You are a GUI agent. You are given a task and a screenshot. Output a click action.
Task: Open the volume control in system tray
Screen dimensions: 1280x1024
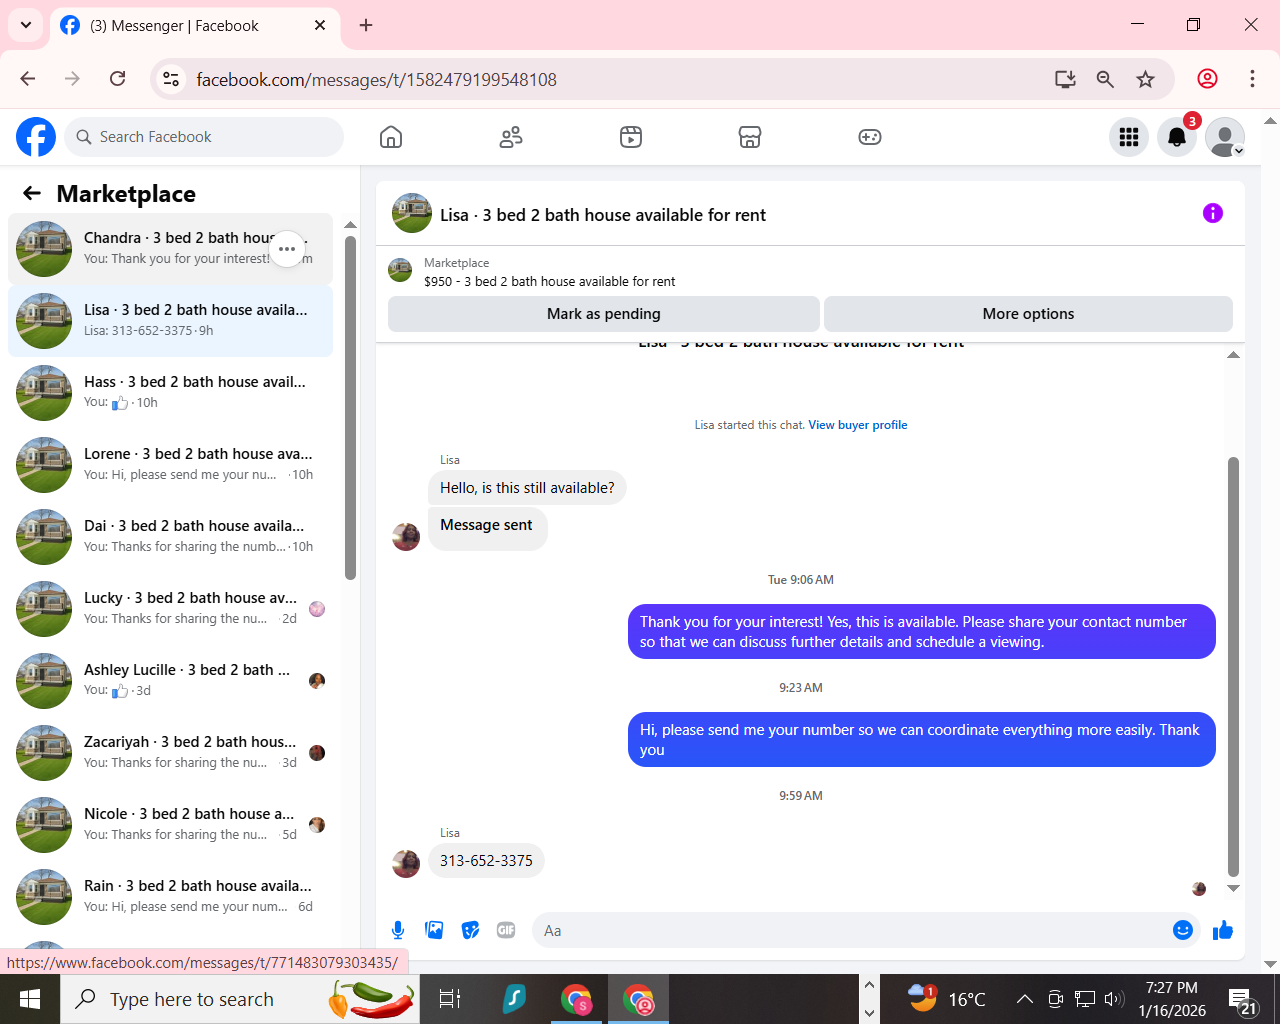[1114, 999]
